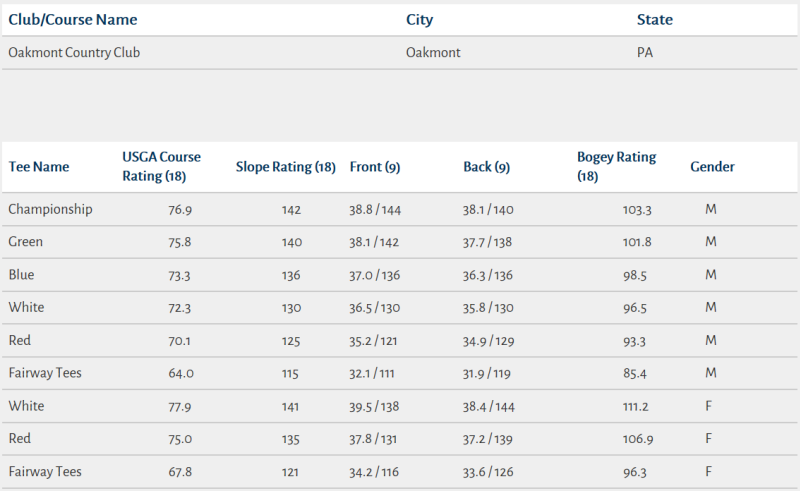Viewport: 800px width, 491px height.
Task: Click the City column header
Action: (419, 19)
